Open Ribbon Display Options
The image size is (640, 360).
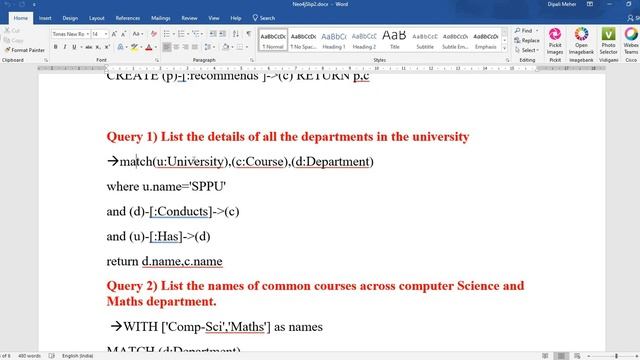pyautogui.click(x=590, y=4)
